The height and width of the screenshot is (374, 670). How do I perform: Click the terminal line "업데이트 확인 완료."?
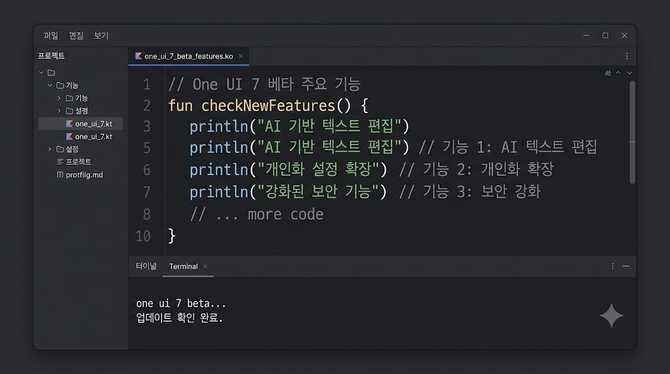click(x=179, y=318)
